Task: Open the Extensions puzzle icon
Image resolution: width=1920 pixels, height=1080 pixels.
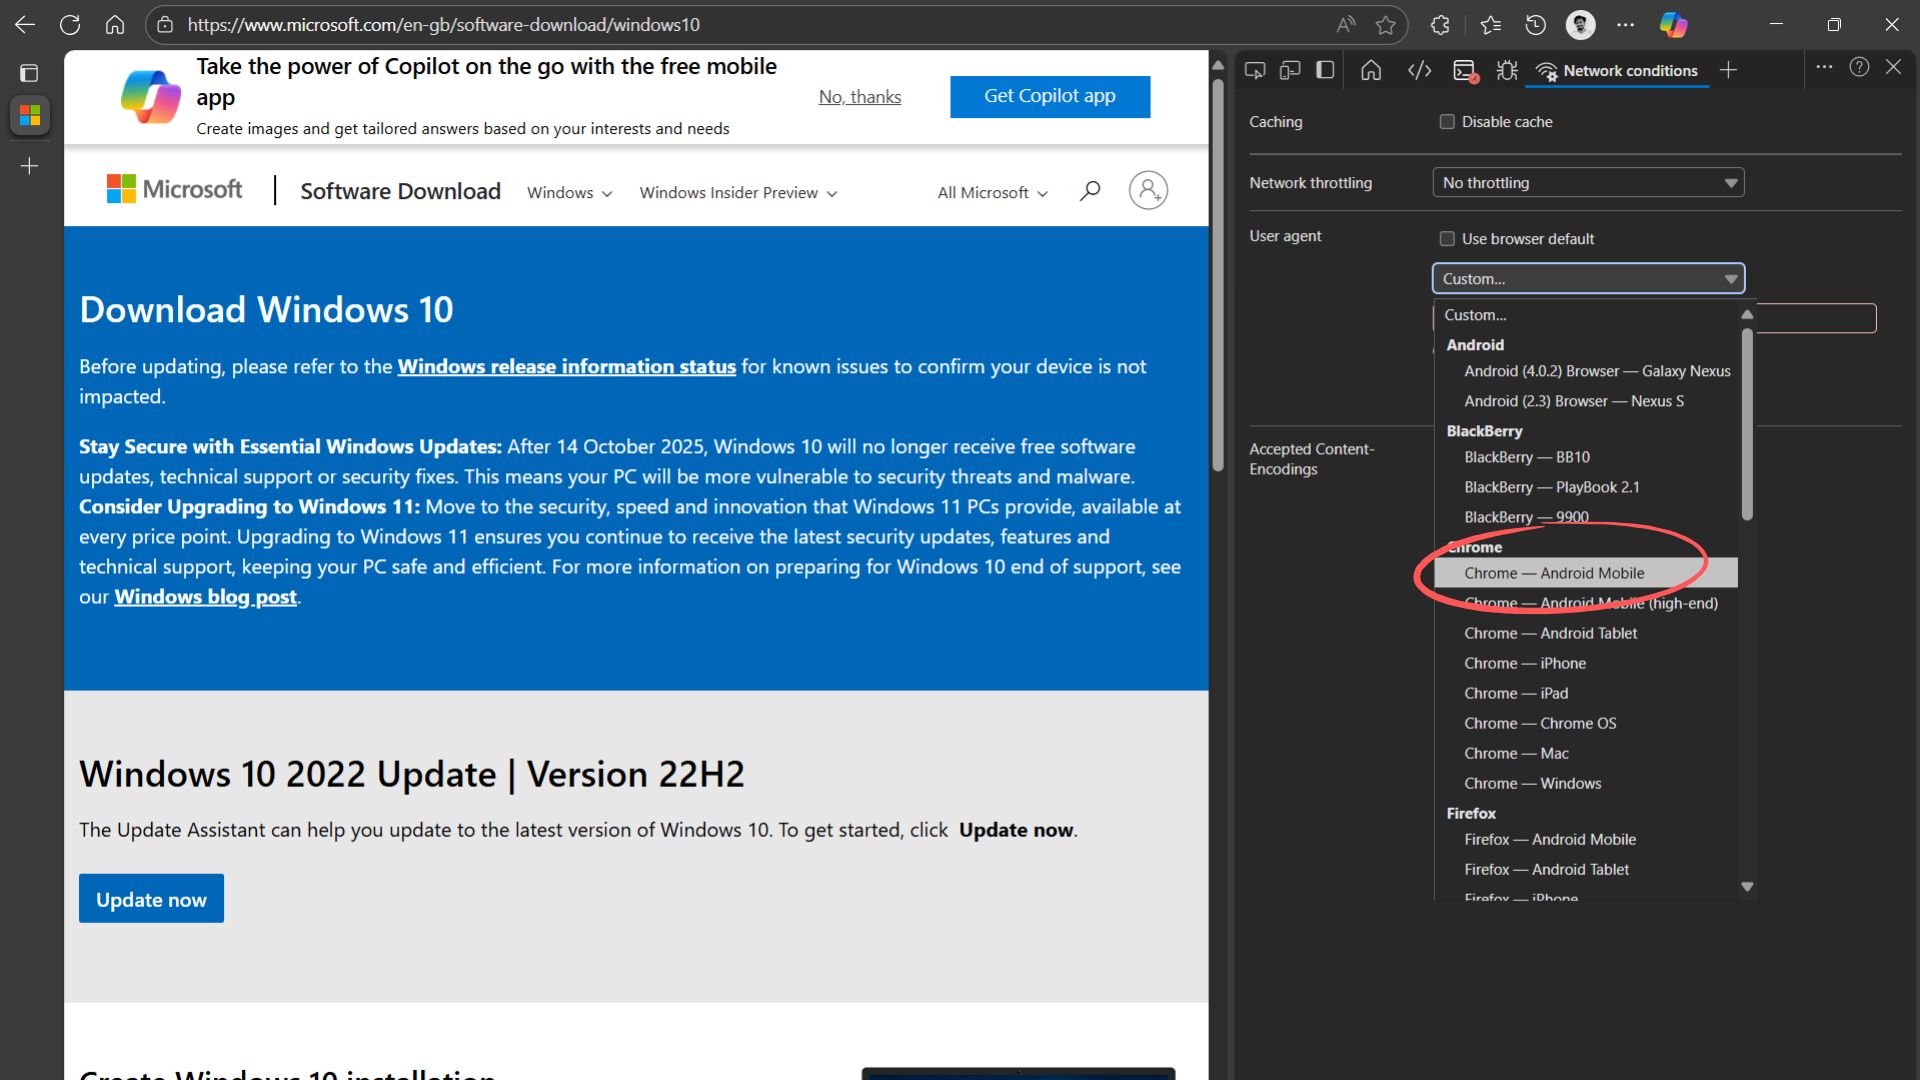Action: click(x=1440, y=25)
